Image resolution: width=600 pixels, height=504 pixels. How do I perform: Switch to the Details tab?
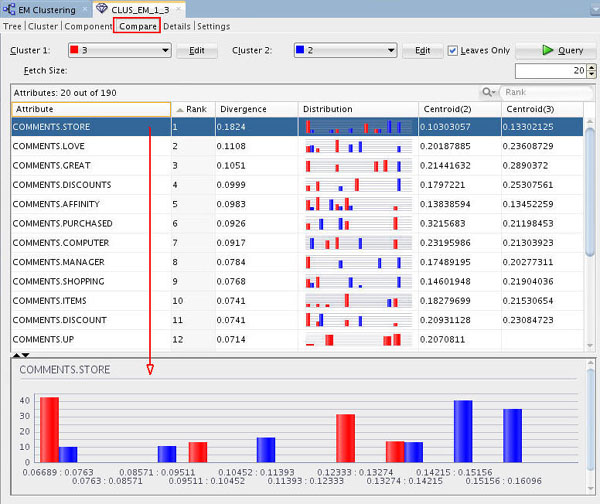176,25
